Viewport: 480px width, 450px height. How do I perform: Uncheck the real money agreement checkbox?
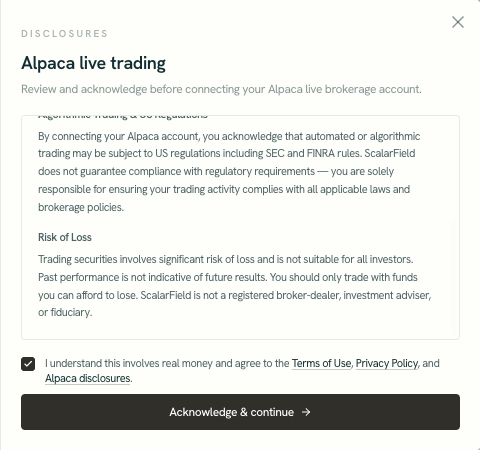pos(28,364)
